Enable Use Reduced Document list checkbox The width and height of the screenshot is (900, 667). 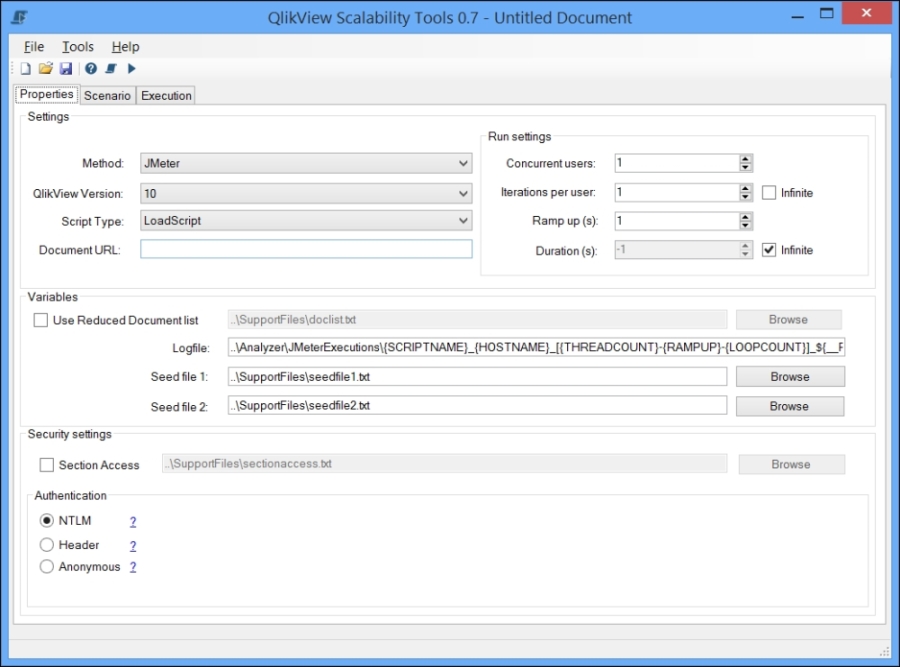pos(41,320)
